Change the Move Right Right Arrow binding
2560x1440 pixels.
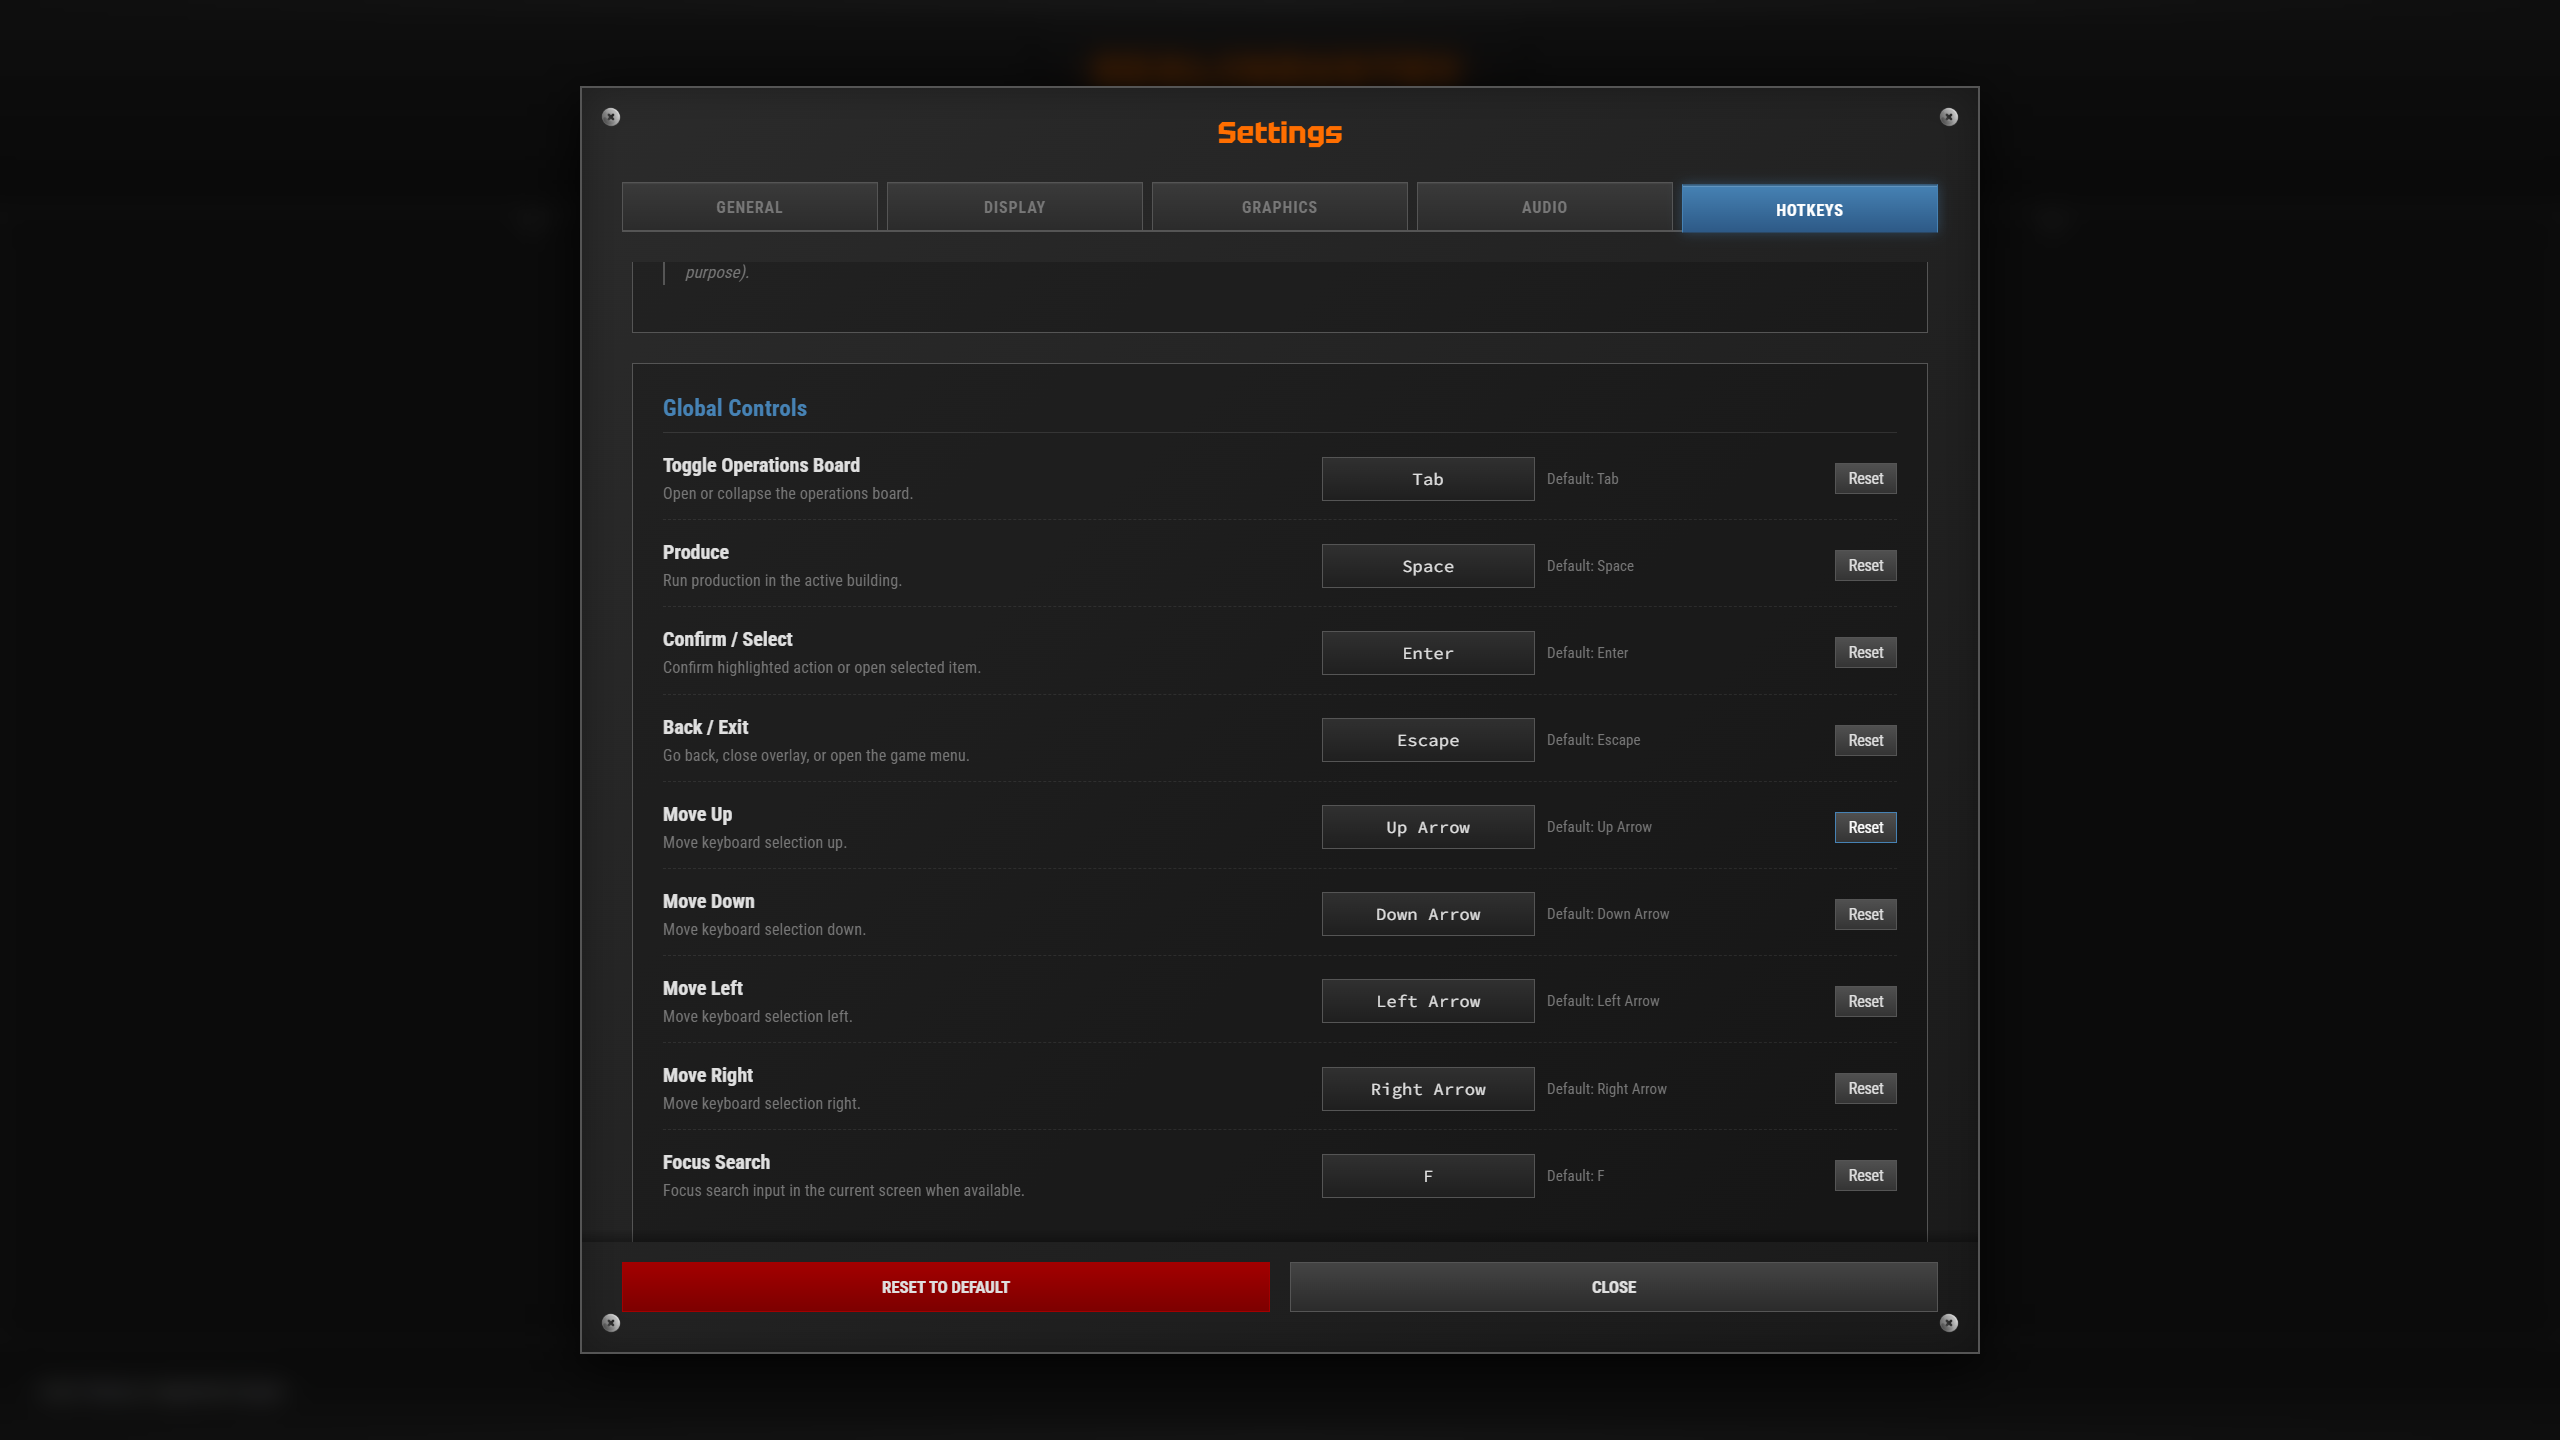1428,1089
